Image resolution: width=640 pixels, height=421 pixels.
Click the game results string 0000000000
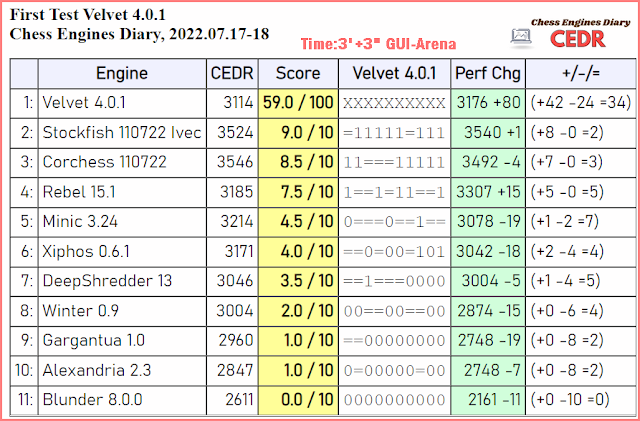point(394,401)
